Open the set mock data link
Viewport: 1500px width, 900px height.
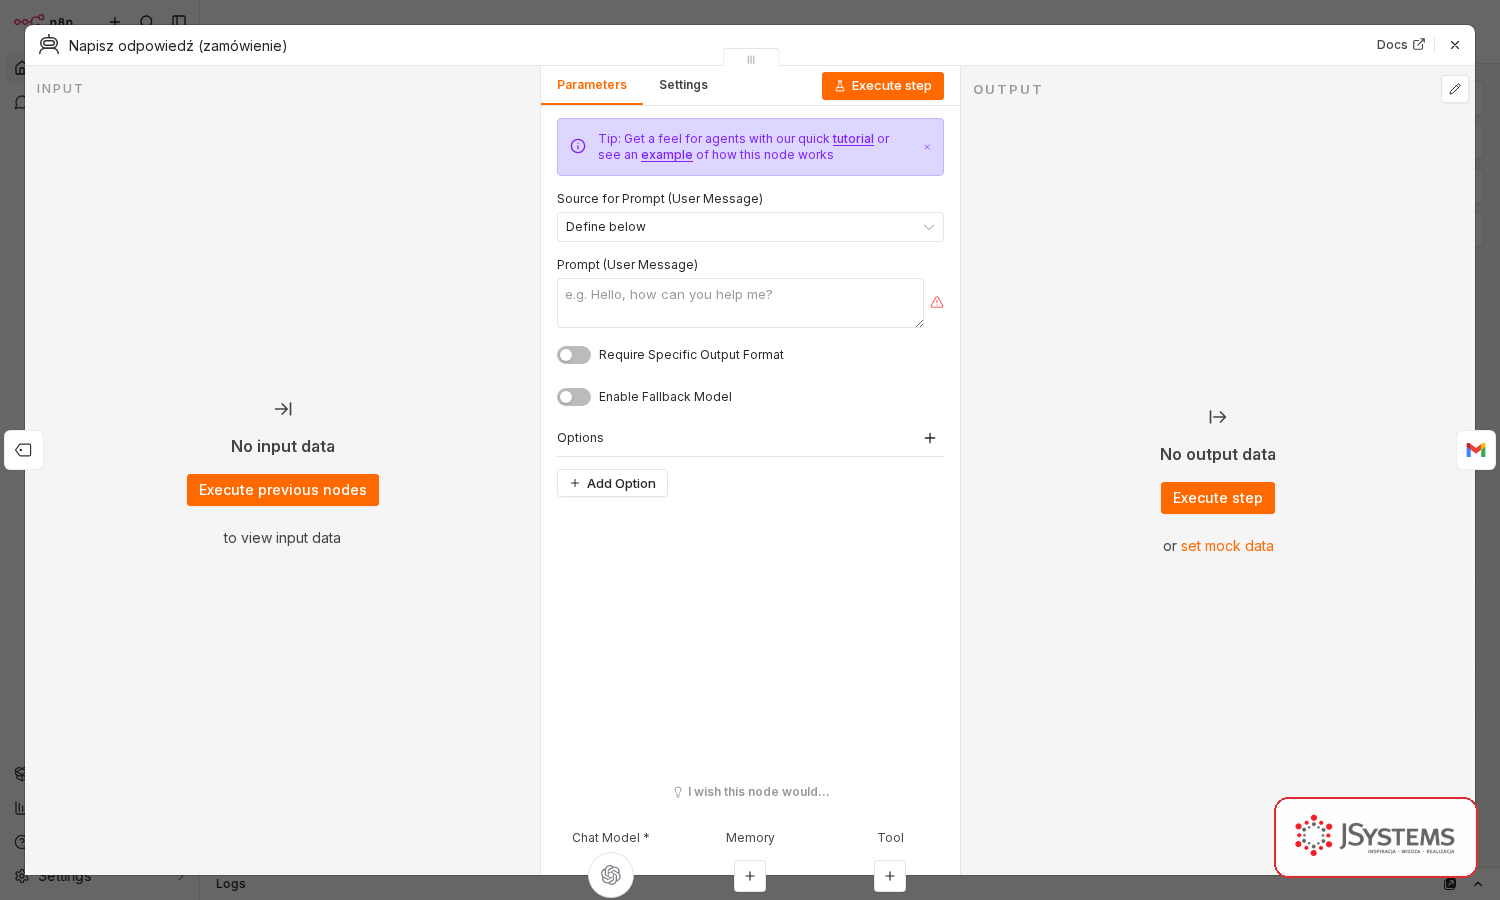coord(1227,546)
